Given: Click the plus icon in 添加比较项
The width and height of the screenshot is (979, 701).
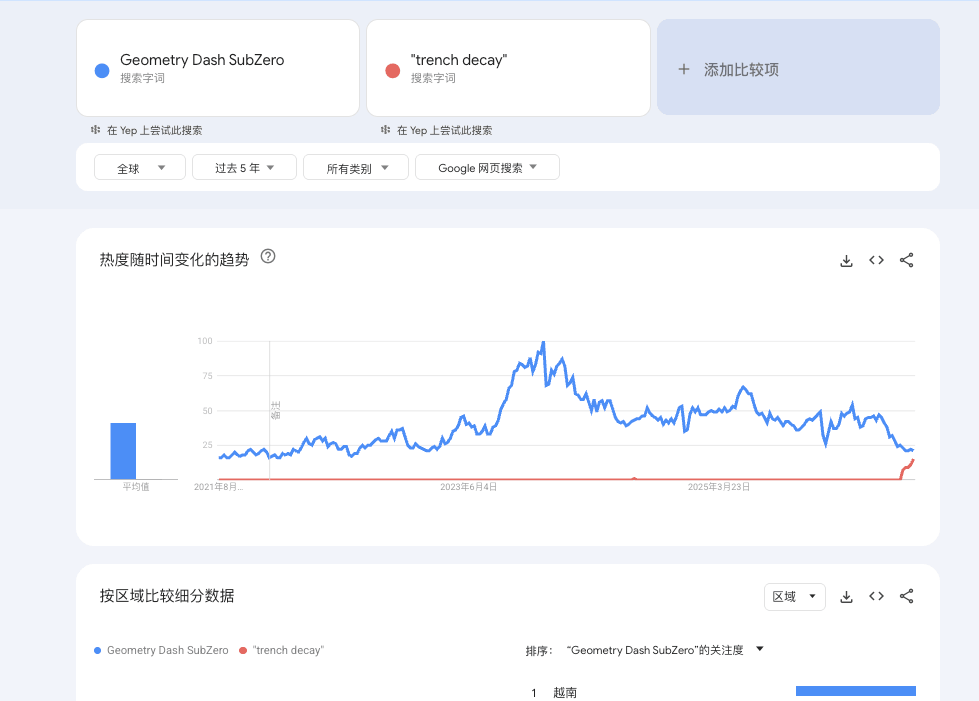Looking at the screenshot, I should coord(684,69).
